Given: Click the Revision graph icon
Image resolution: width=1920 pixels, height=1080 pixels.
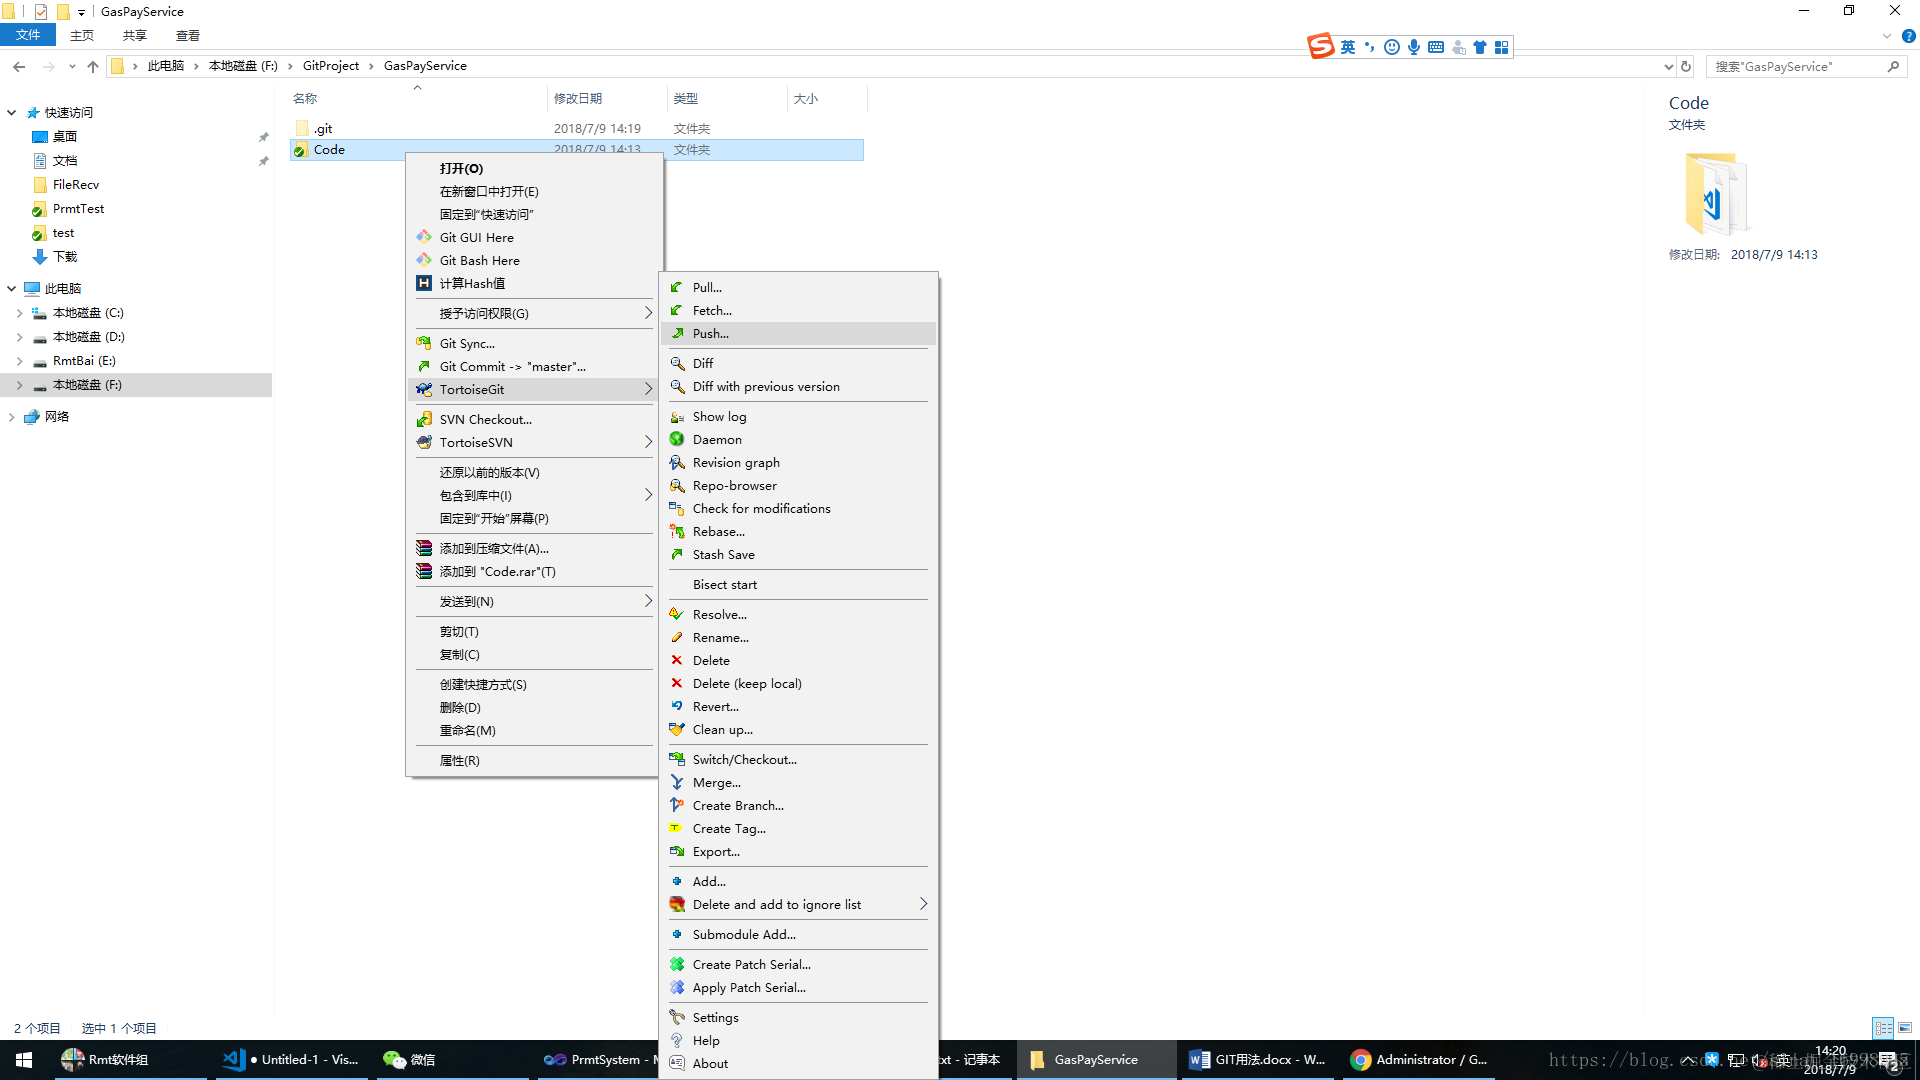Looking at the screenshot, I should 677,462.
